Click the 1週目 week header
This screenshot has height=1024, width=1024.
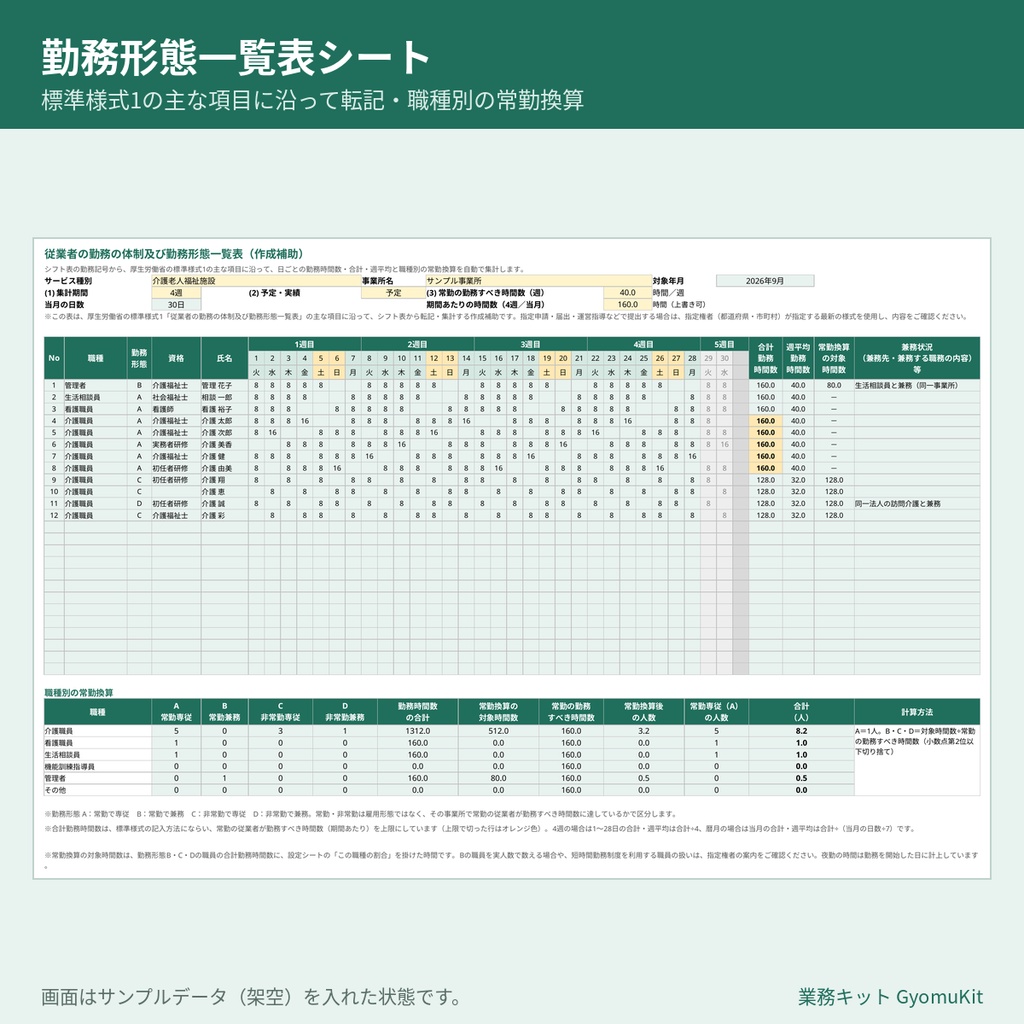(x=304, y=344)
